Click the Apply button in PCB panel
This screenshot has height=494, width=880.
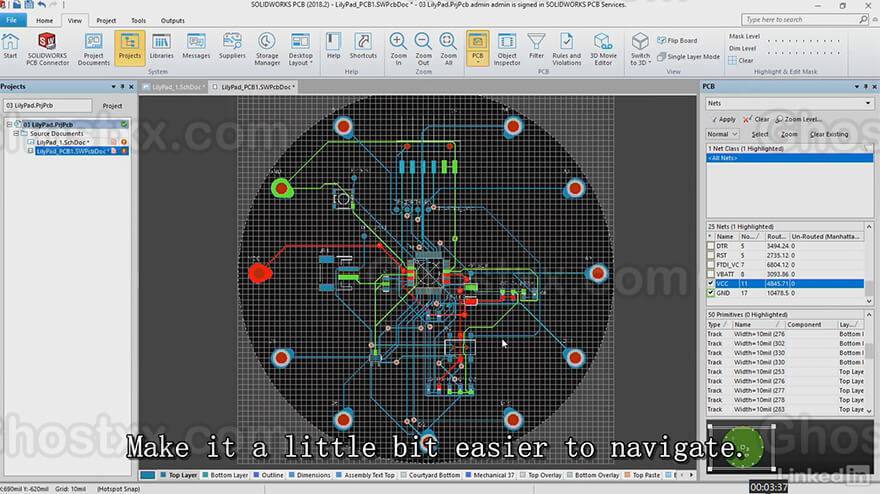(x=723, y=119)
